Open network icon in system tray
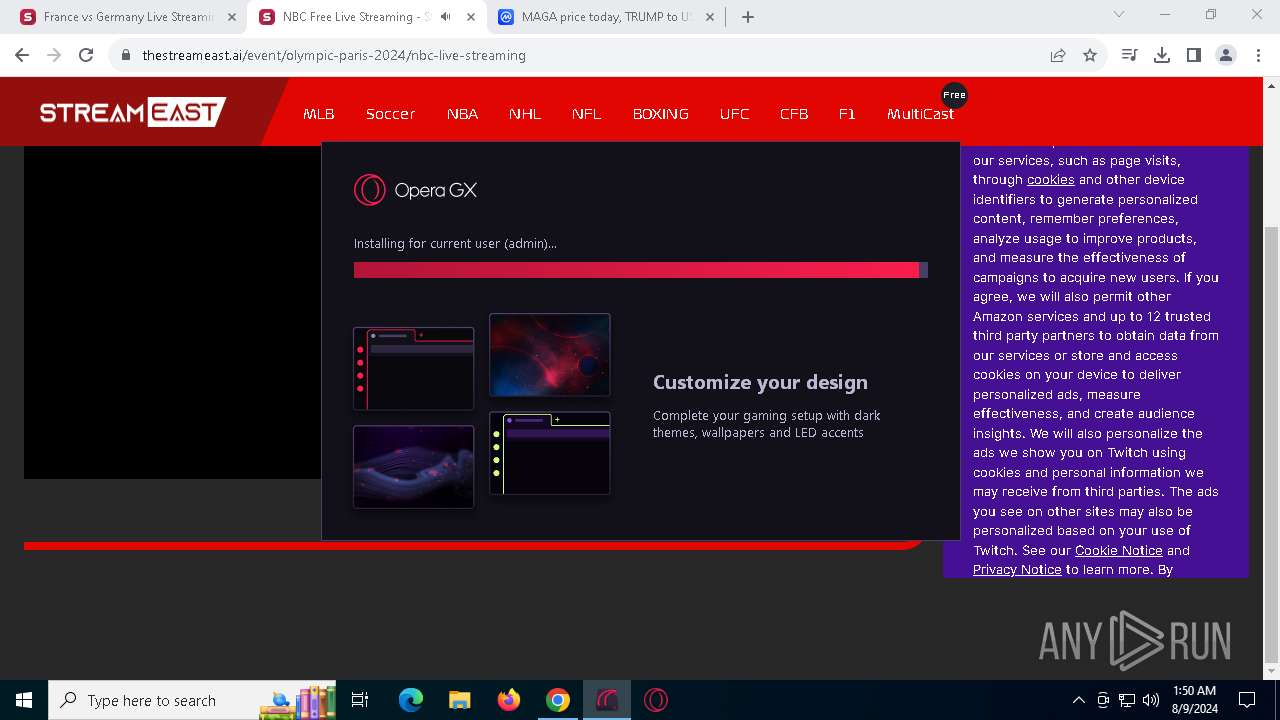 [1127, 700]
